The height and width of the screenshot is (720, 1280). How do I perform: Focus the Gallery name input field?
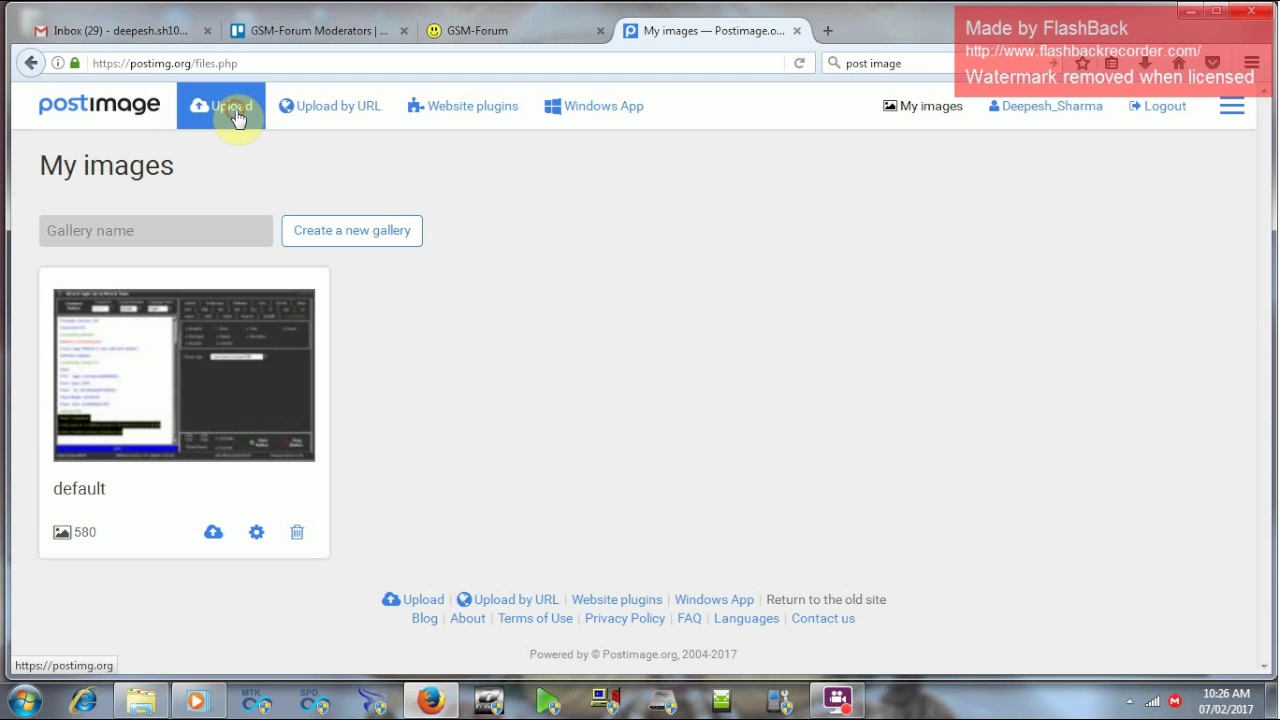tap(156, 231)
